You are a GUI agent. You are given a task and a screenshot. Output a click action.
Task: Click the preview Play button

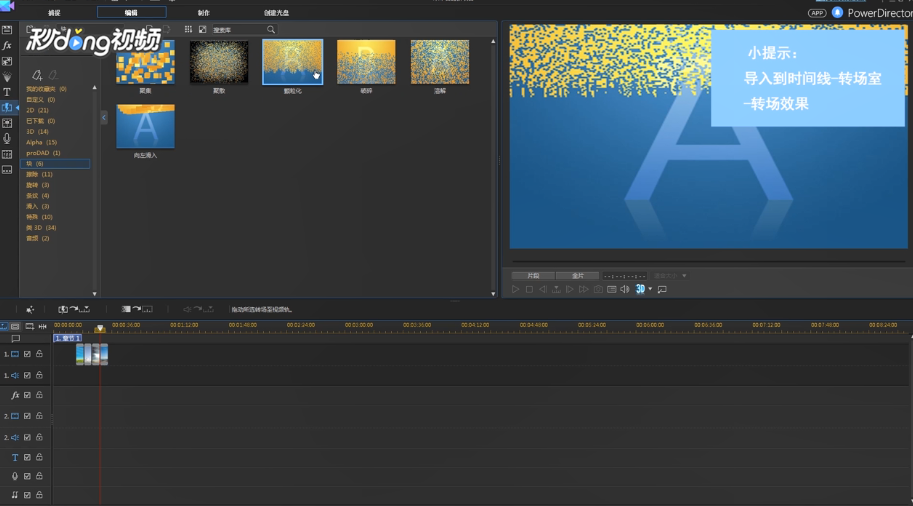click(x=515, y=289)
